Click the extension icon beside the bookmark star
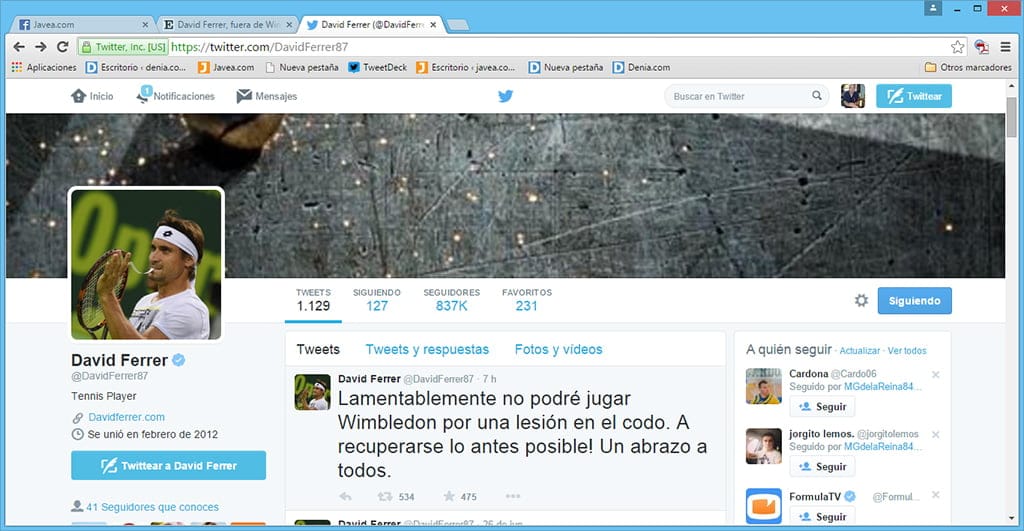Image resolution: width=1024 pixels, height=531 pixels. 981,47
